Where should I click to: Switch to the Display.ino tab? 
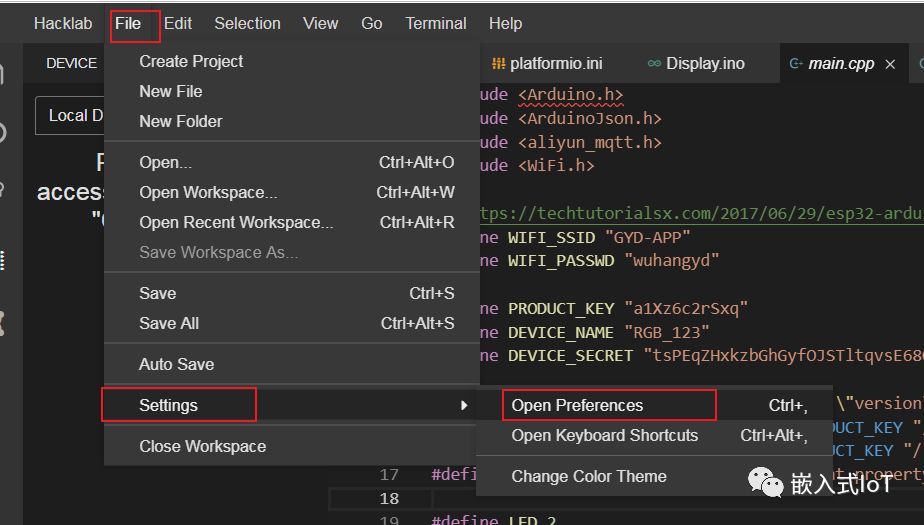(x=705, y=64)
